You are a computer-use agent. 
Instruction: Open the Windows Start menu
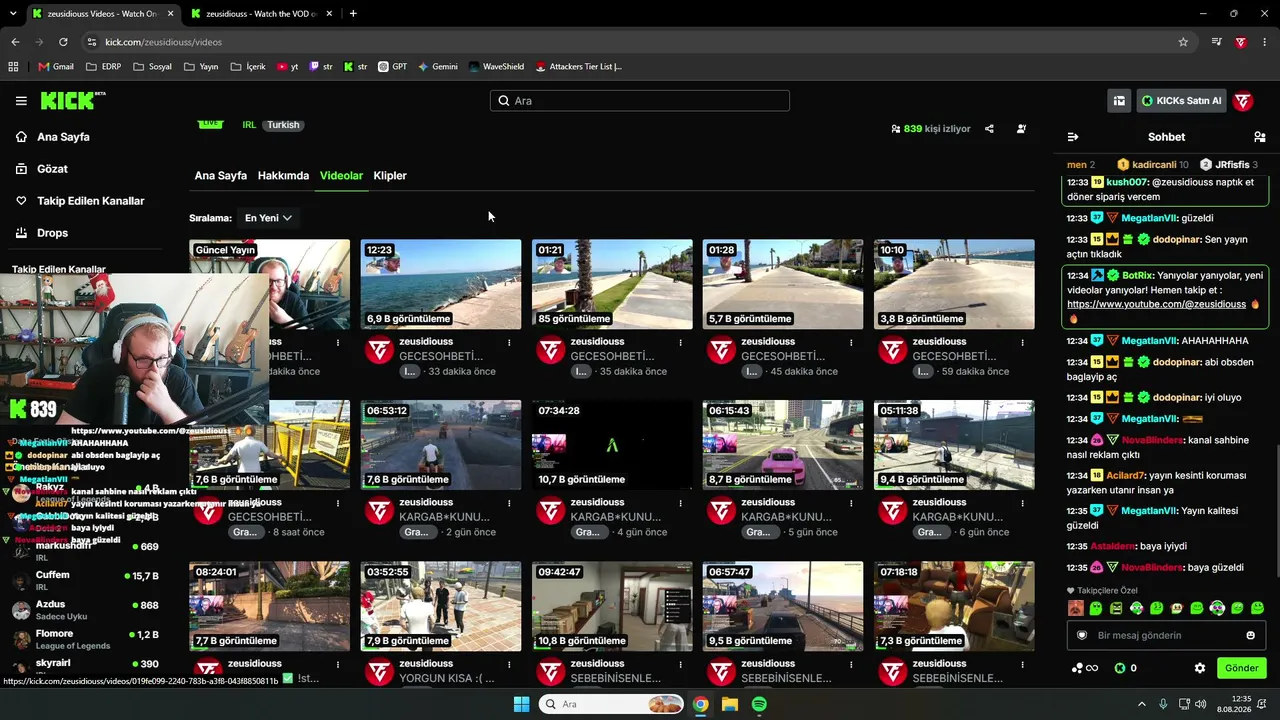[521, 704]
